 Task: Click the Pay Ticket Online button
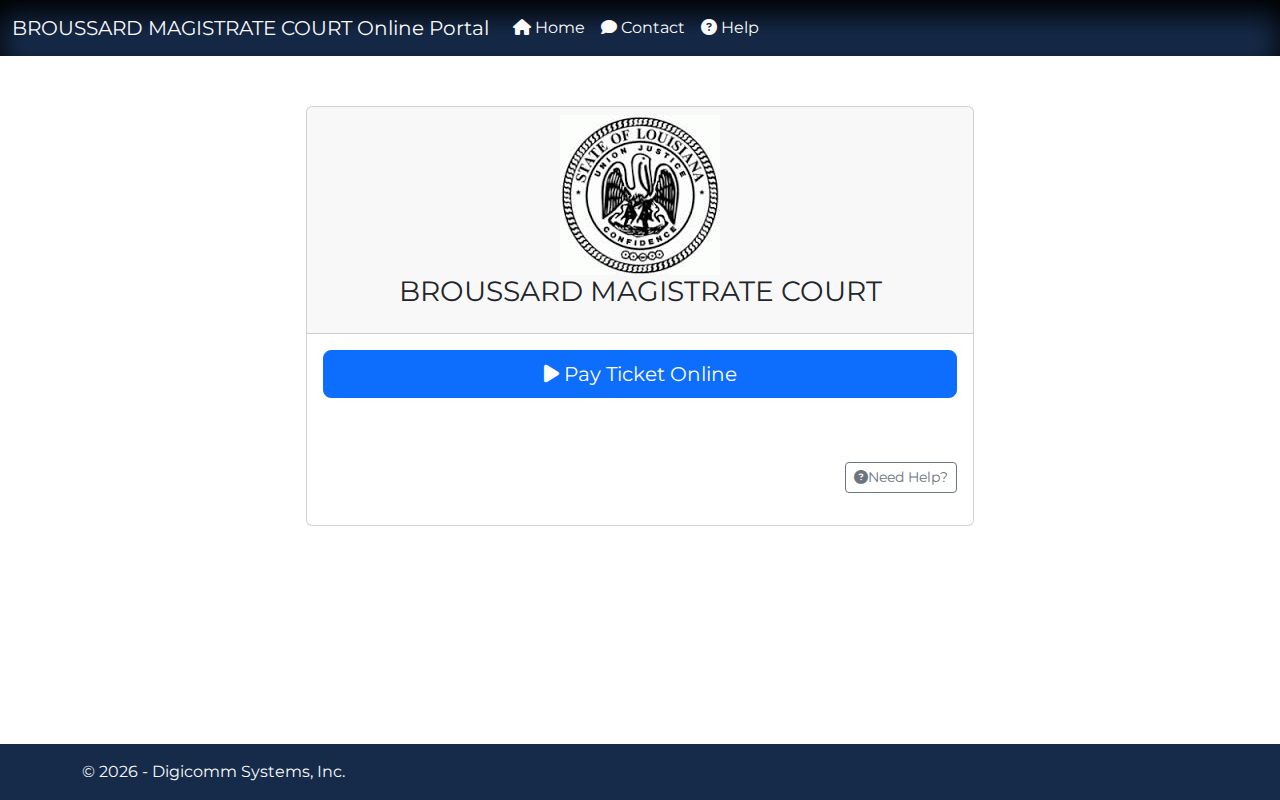pyautogui.click(x=640, y=374)
